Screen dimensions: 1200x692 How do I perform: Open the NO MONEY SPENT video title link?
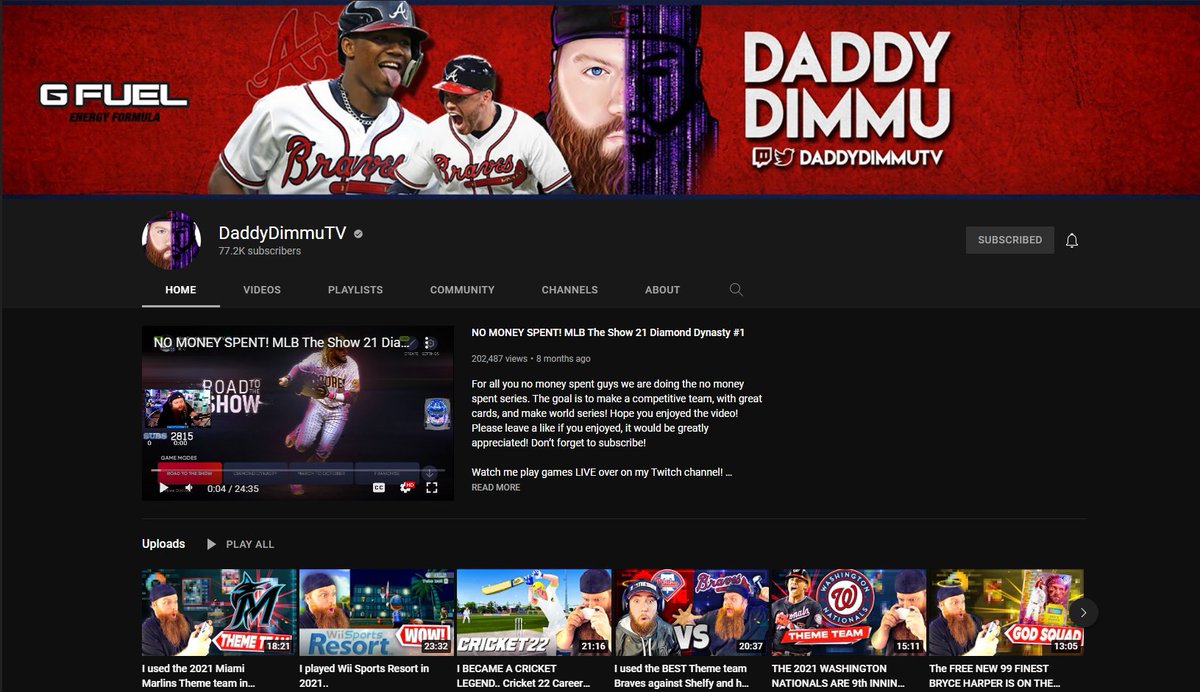[x=608, y=332]
